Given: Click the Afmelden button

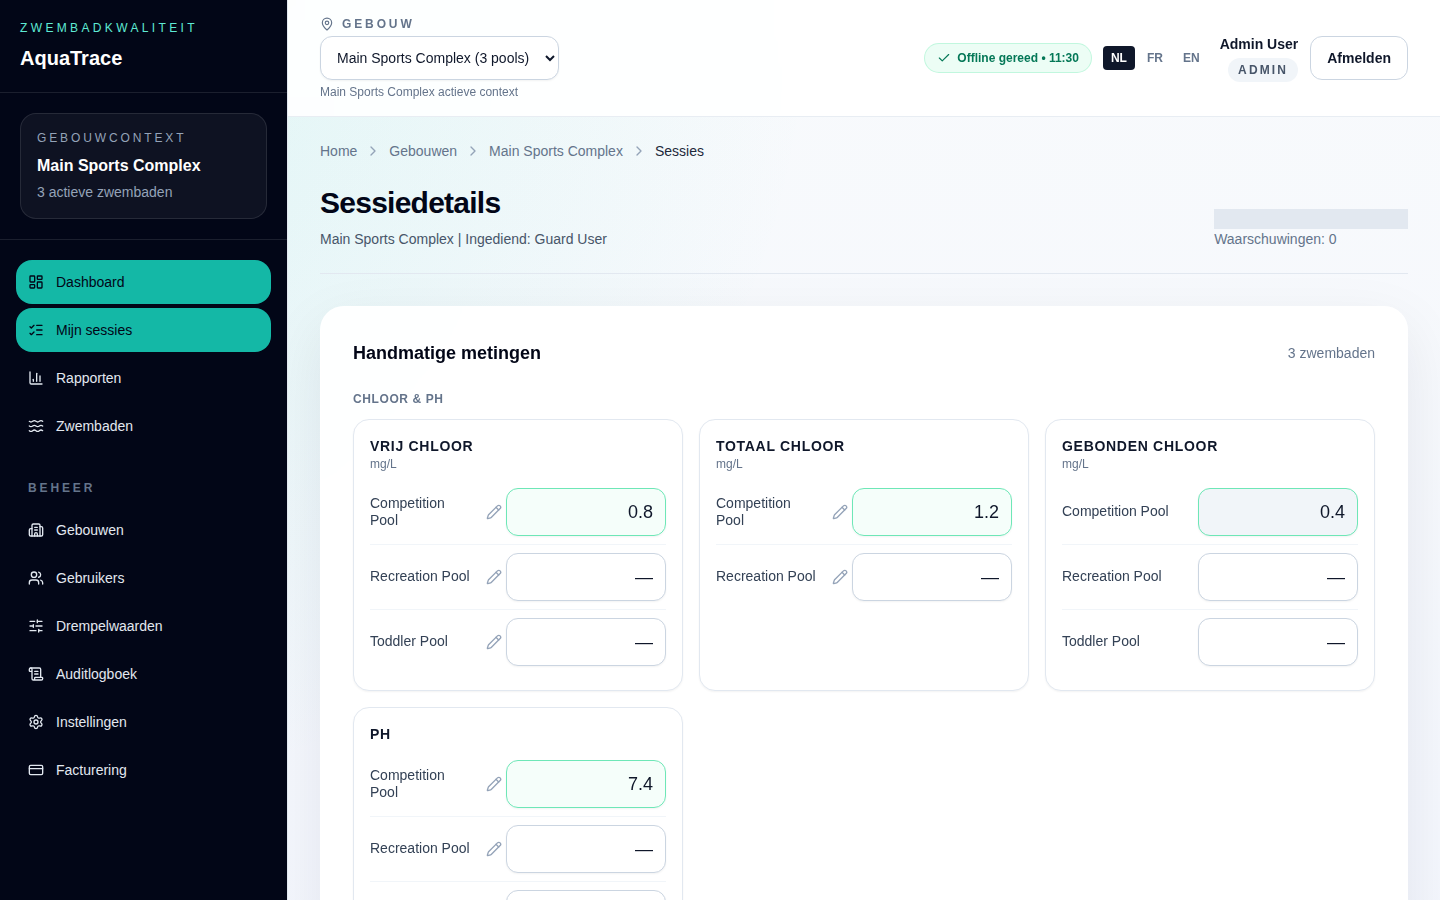Looking at the screenshot, I should click(x=1359, y=58).
